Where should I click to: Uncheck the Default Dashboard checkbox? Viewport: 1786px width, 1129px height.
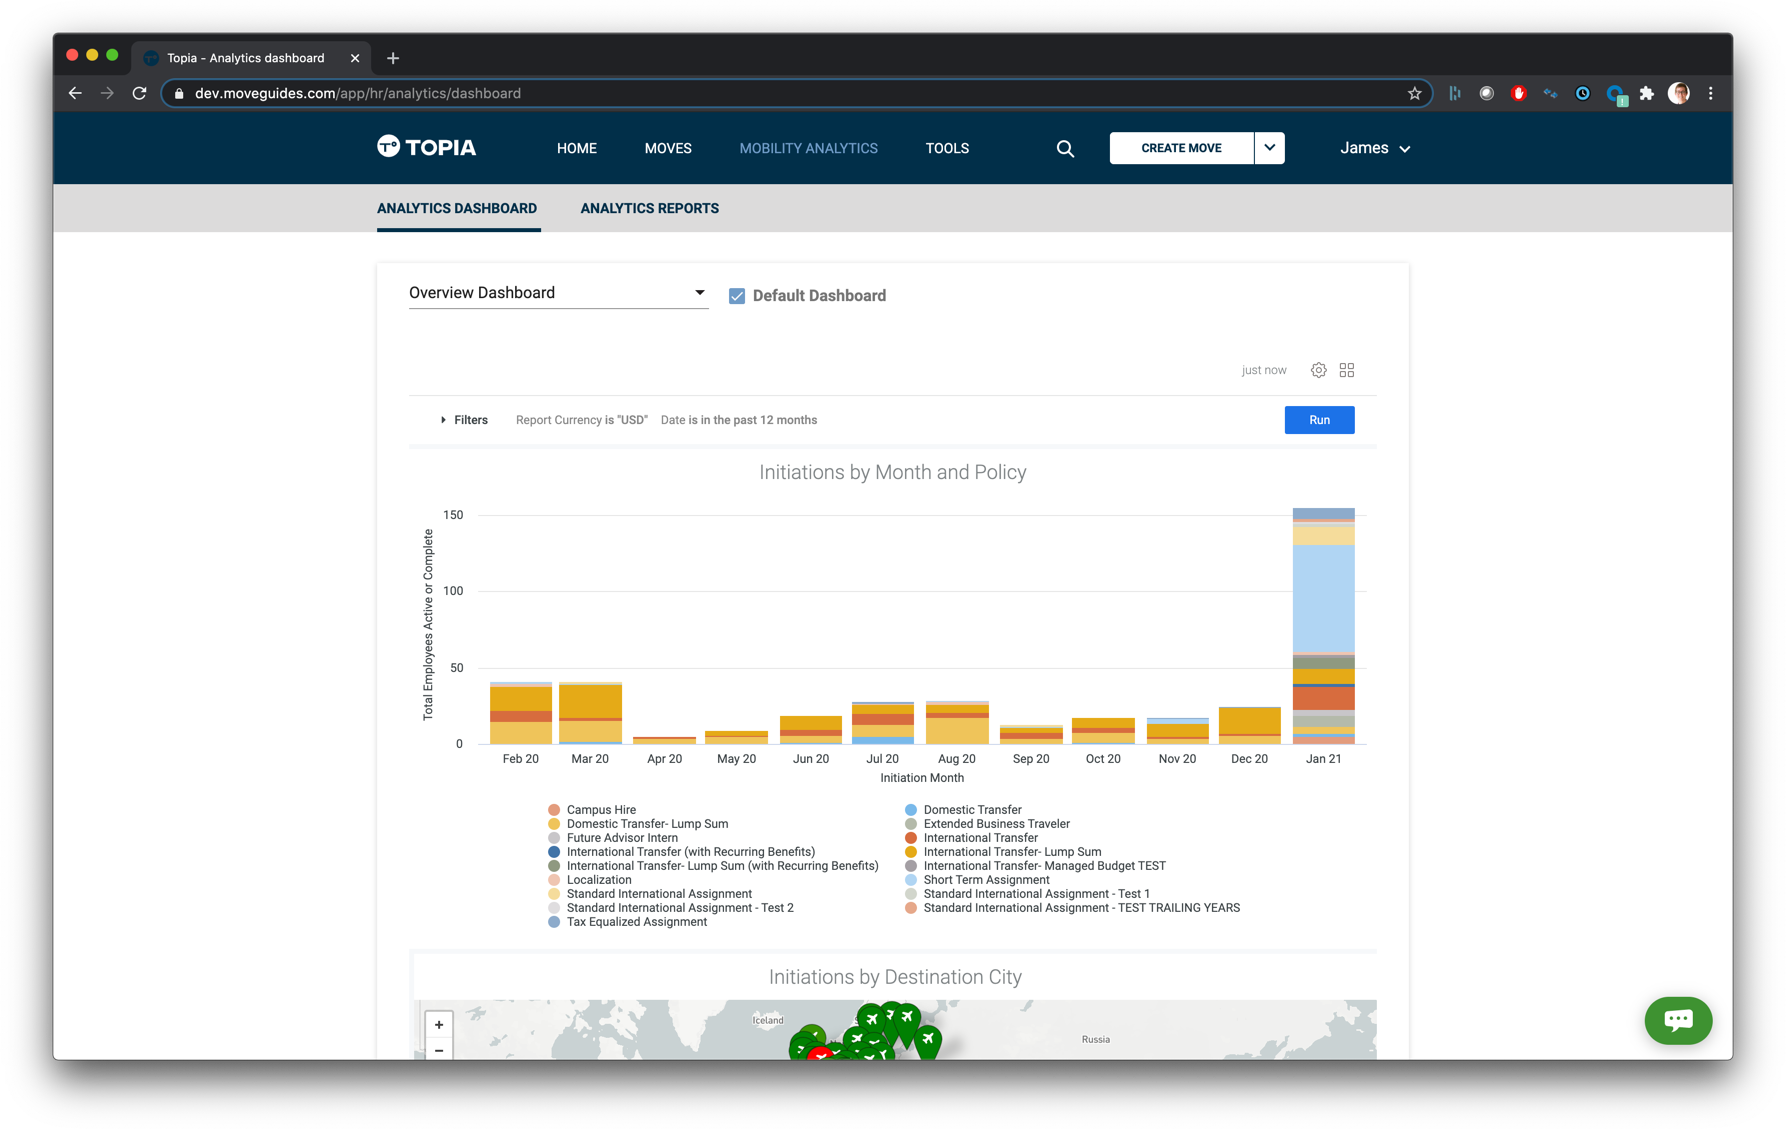pyautogui.click(x=737, y=296)
